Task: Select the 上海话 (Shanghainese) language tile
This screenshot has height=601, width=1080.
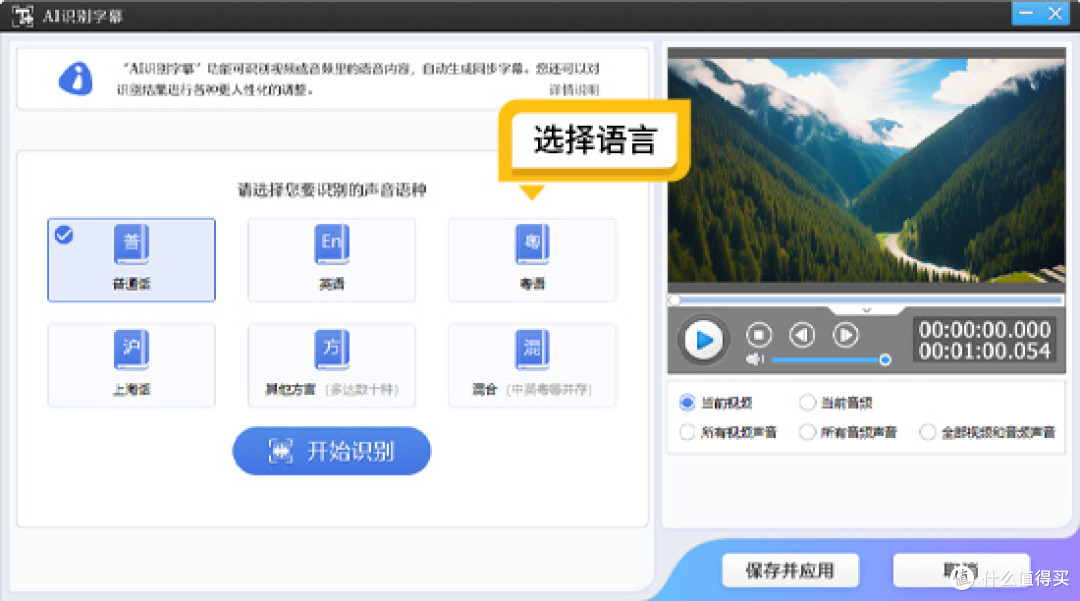Action: pyautogui.click(x=131, y=366)
